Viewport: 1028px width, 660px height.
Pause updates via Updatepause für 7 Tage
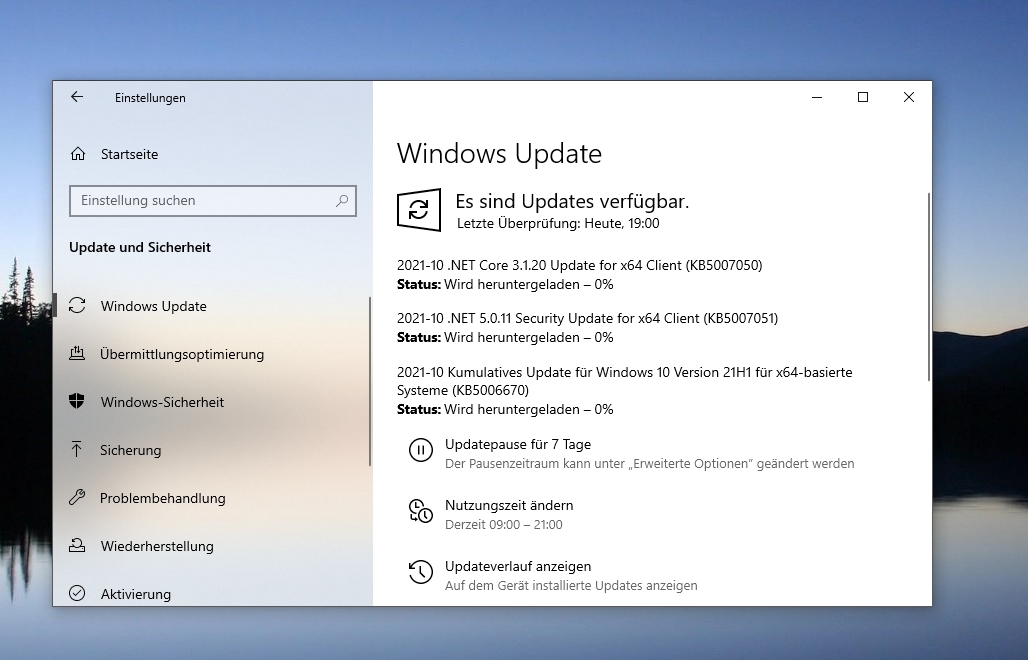[518, 444]
